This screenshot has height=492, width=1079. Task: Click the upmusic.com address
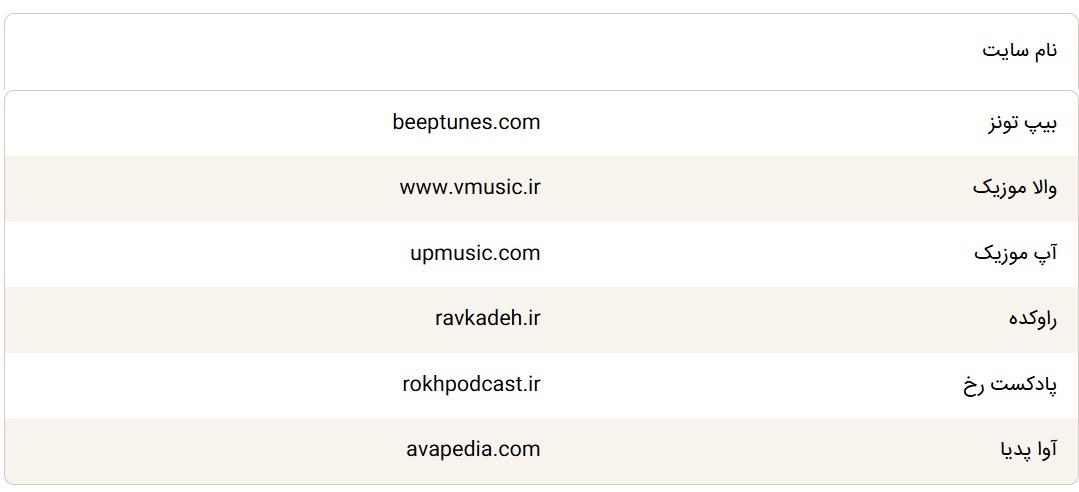pyautogui.click(x=474, y=253)
